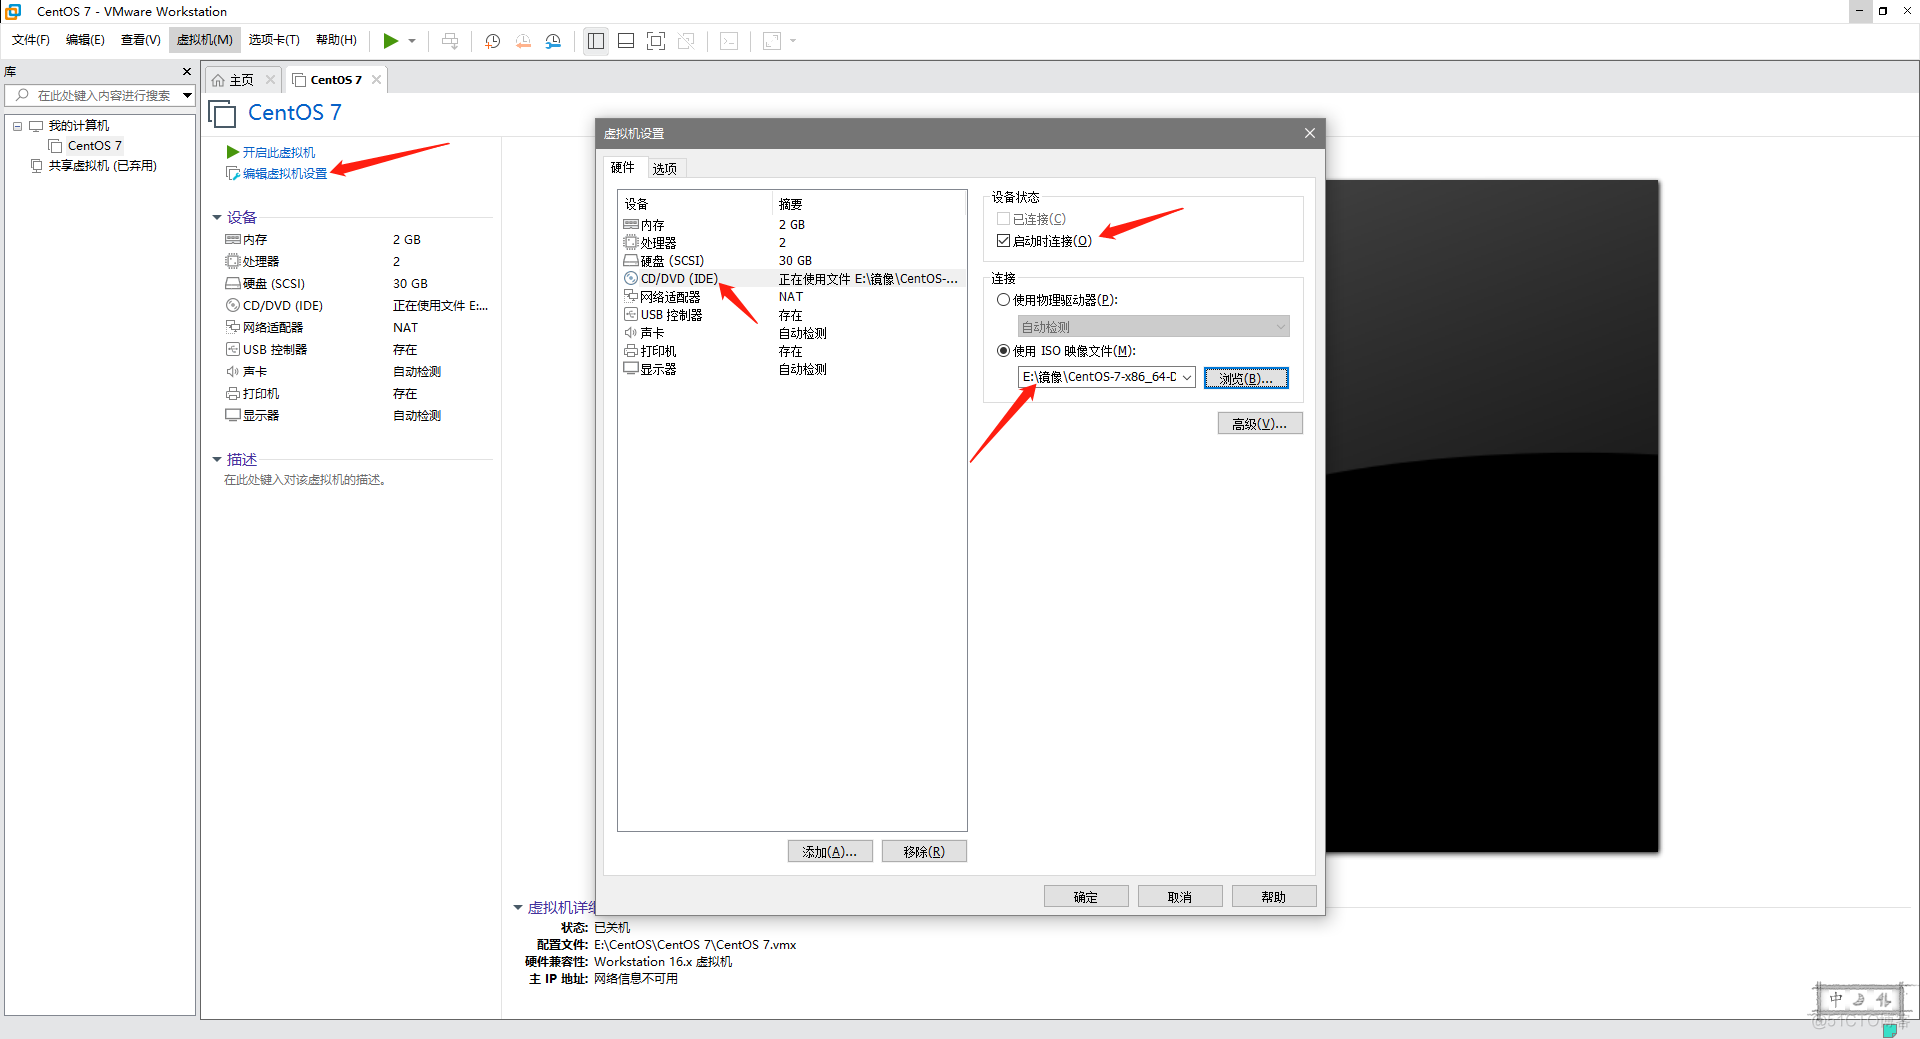The height and width of the screenshot is (1039, 1920).
Task: Collapse the 虚拟机详细信息 section
Action: (x=518, y=908)
